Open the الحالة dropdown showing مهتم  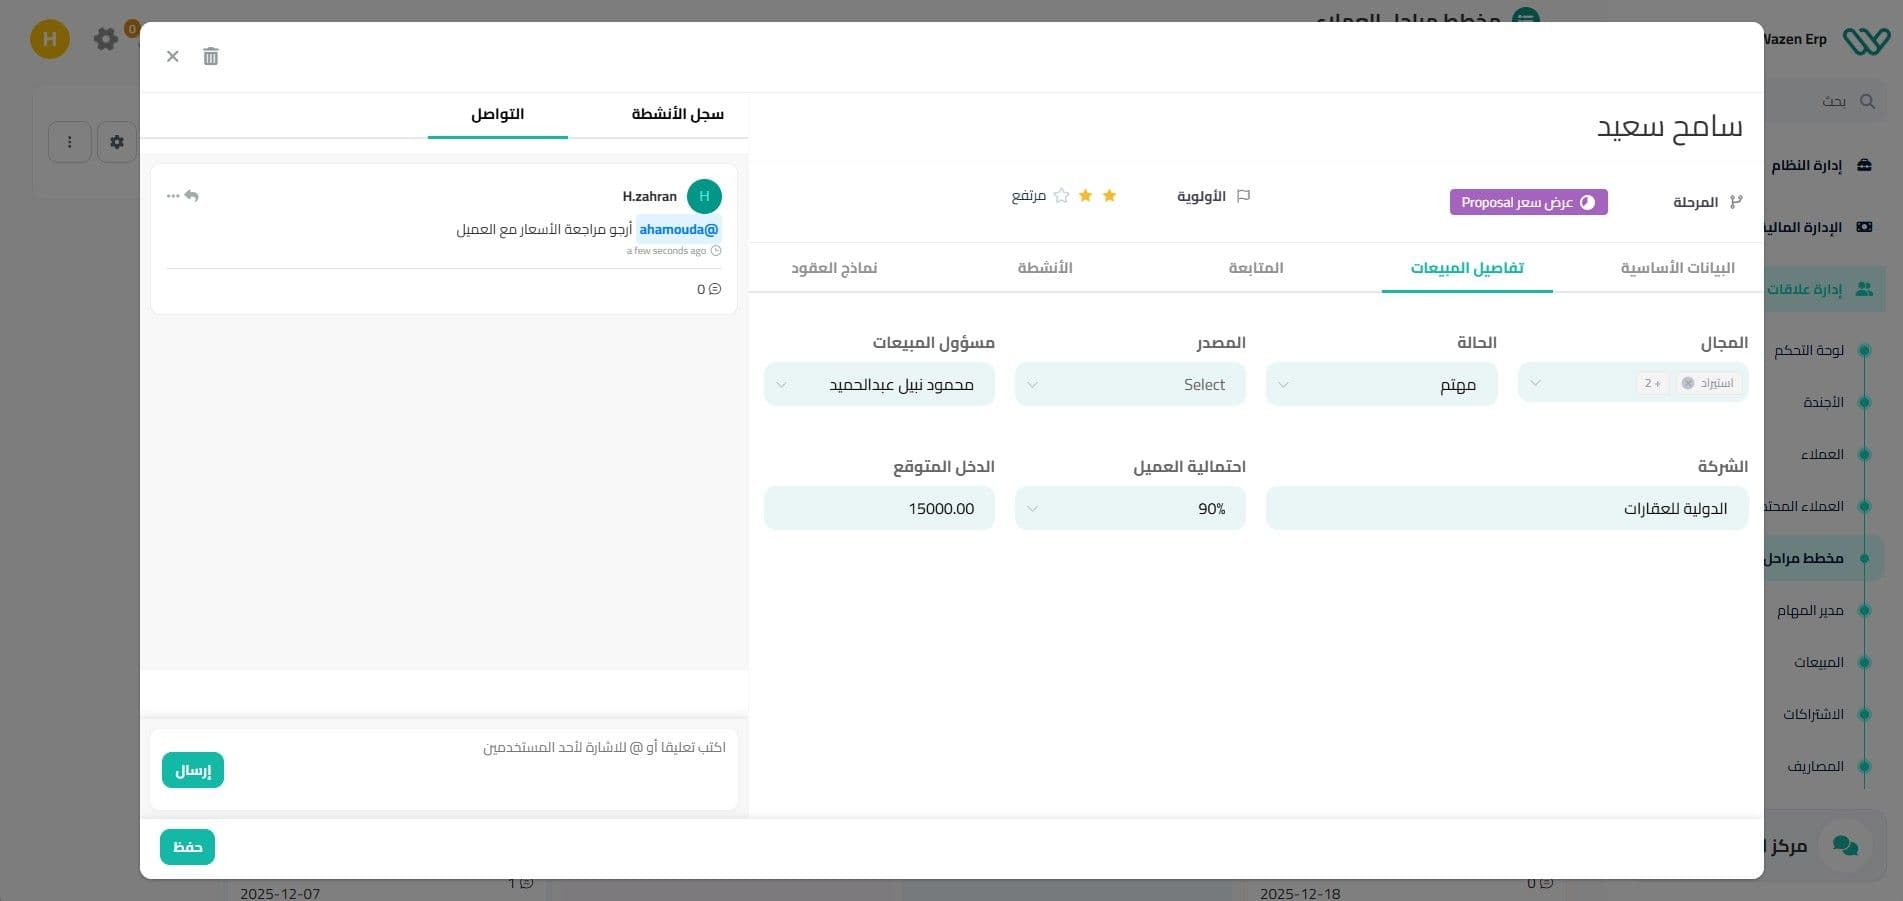pyautogui.click(x=1381, y=385)
